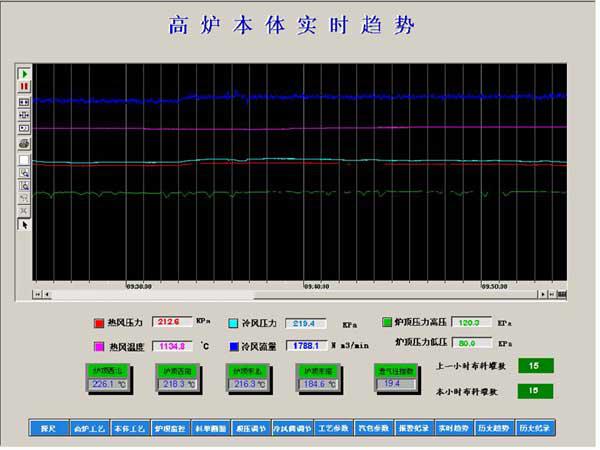Click the expand time axis icon with outward arrows
This screenshot has width=600, height=450.
coord(24,102)
